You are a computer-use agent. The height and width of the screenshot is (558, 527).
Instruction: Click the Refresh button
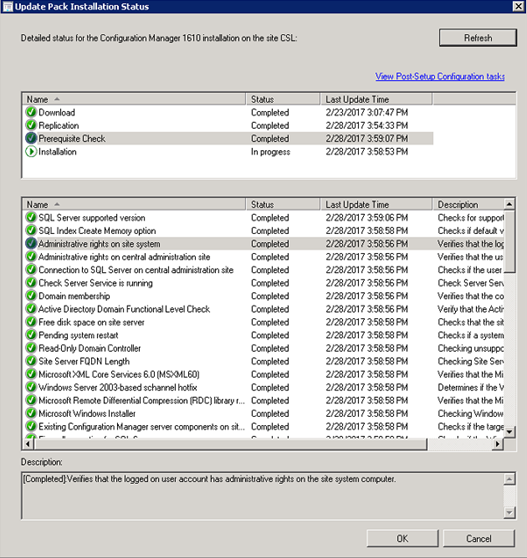(x=478, y=38)
